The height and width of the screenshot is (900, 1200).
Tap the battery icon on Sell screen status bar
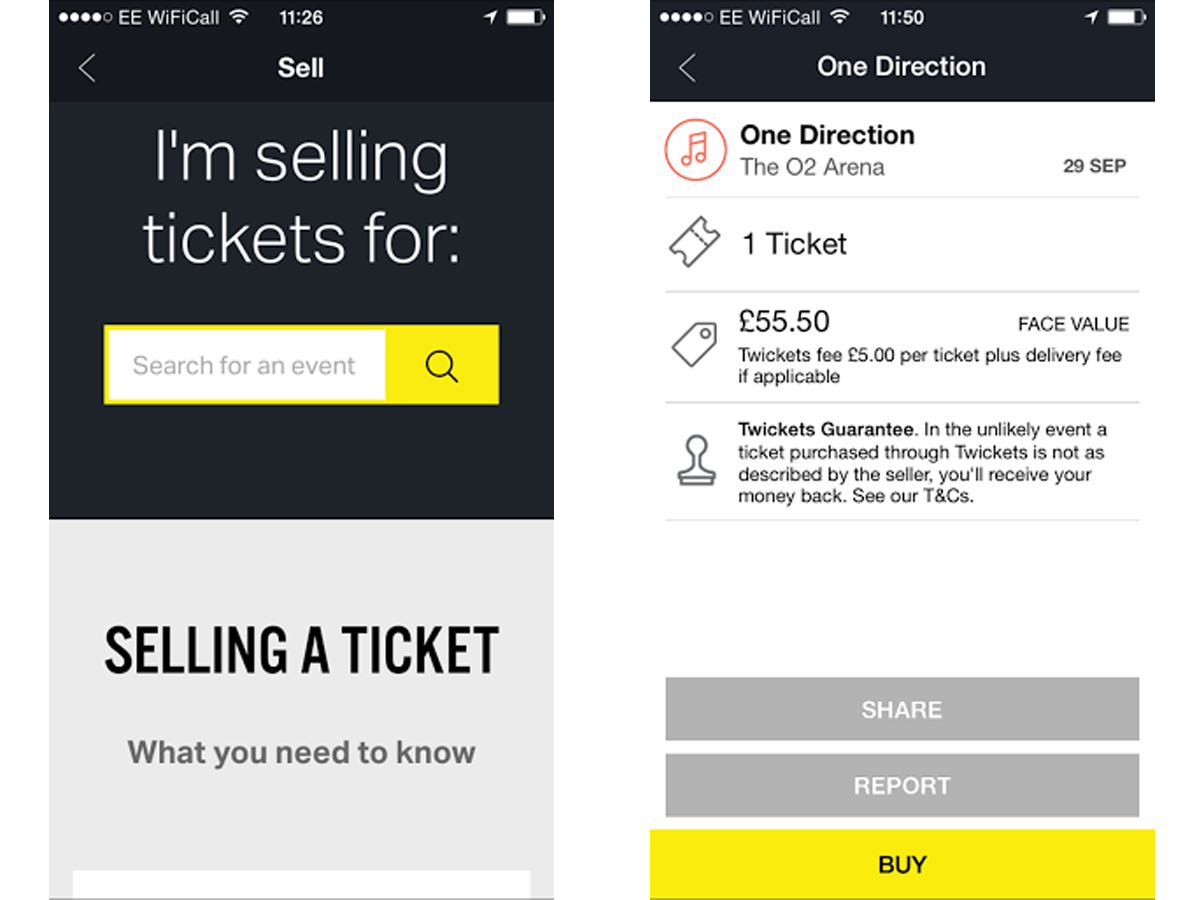click(526, 17)
